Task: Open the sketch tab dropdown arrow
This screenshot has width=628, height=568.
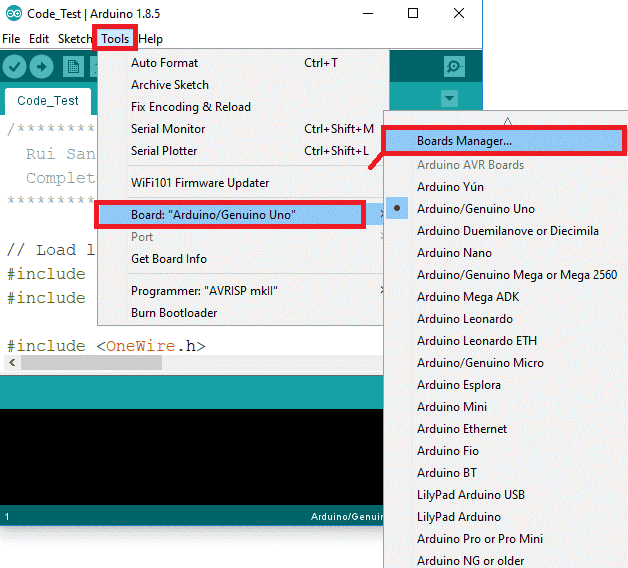Action: point(449,99)
